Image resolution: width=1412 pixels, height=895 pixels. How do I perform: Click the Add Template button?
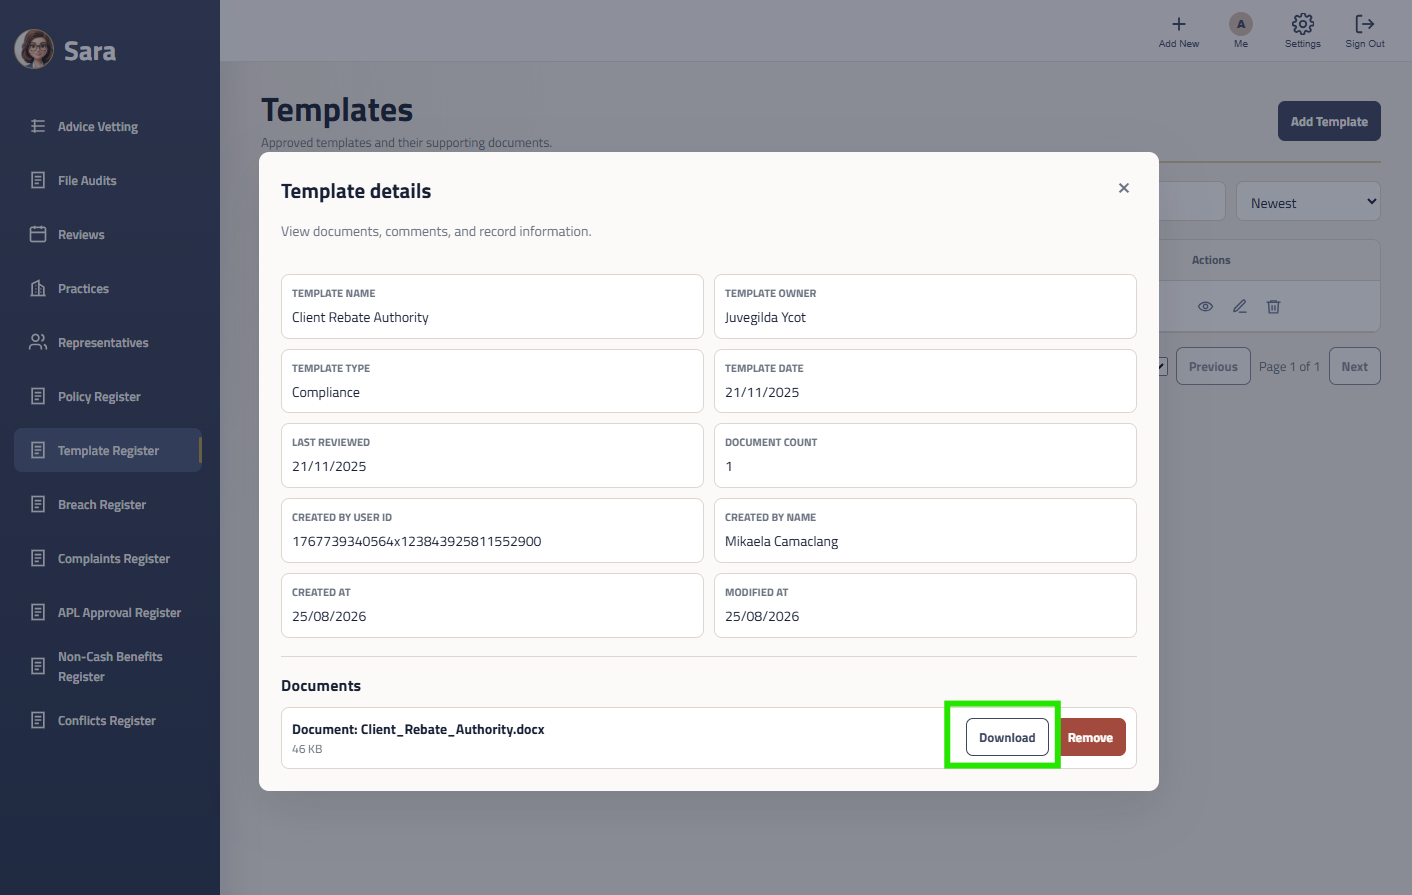[x=1329, y=121]
